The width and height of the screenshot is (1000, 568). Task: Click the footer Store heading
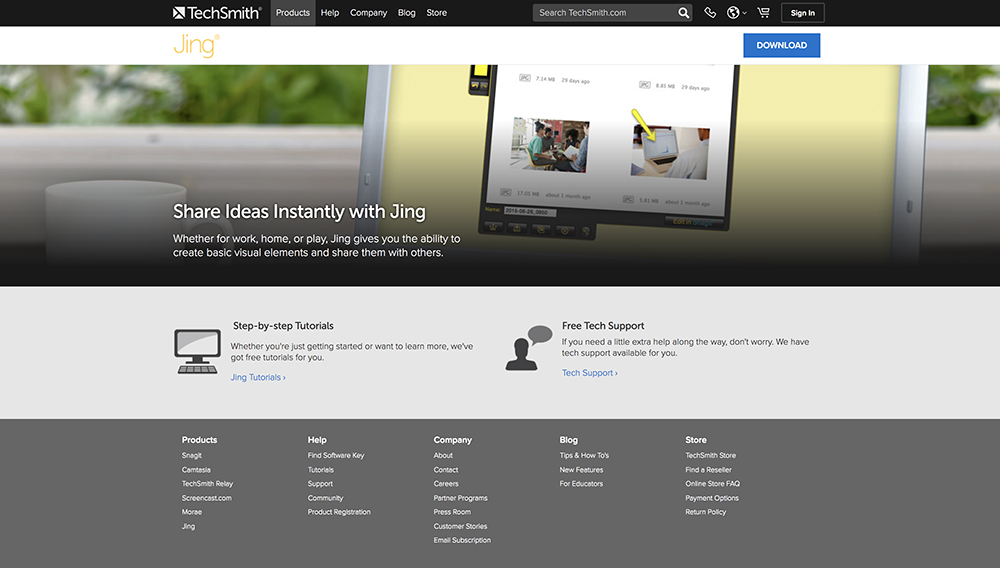696,440
